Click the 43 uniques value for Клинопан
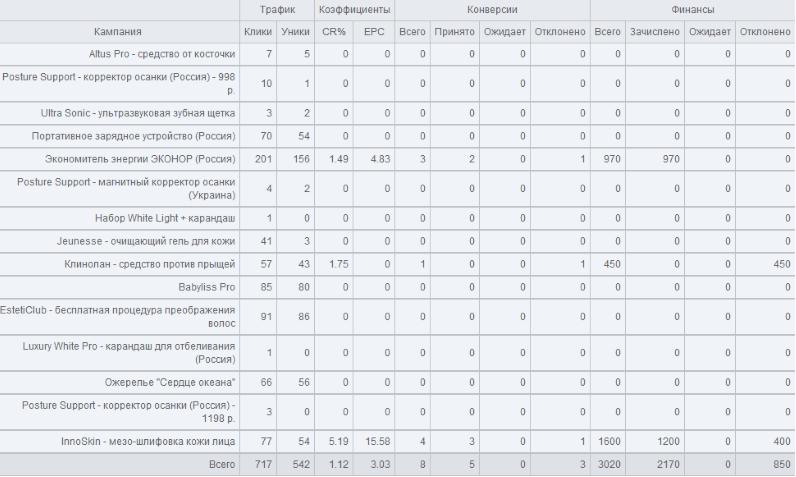The width and height of the screenshot is (796, 477). pyautogui.click(x=304, y=264)
